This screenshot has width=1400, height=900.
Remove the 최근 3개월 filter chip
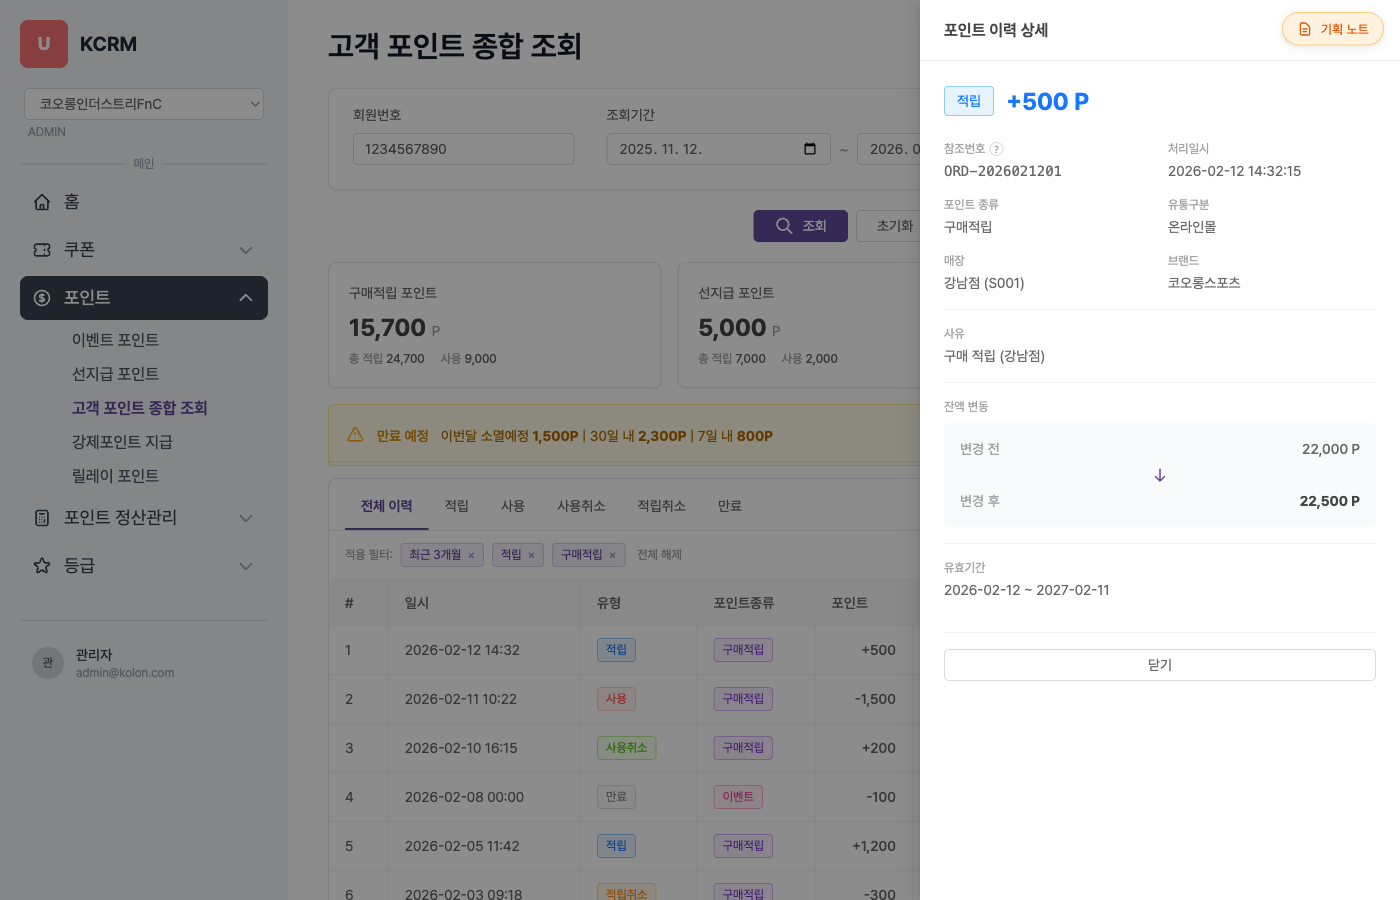471,555
